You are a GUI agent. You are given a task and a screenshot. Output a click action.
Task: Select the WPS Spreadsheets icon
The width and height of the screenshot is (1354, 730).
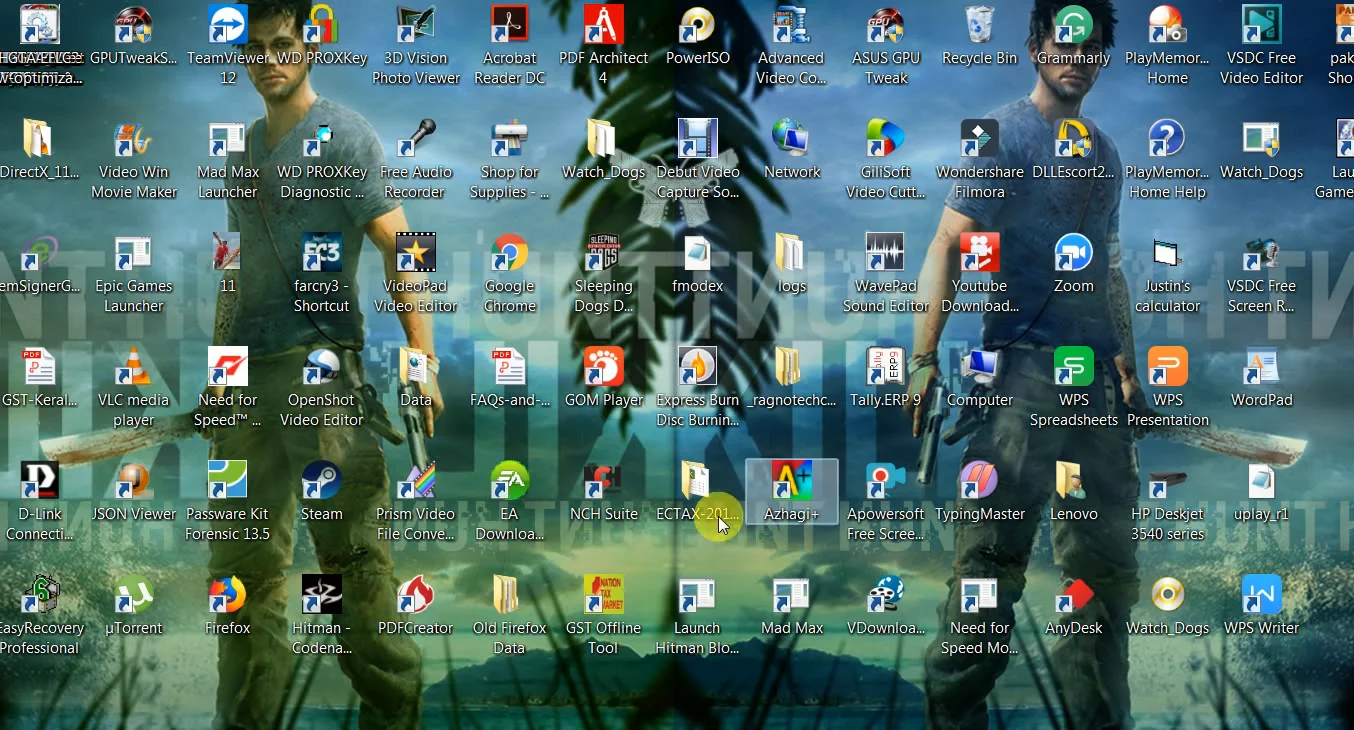point(1074,367)
